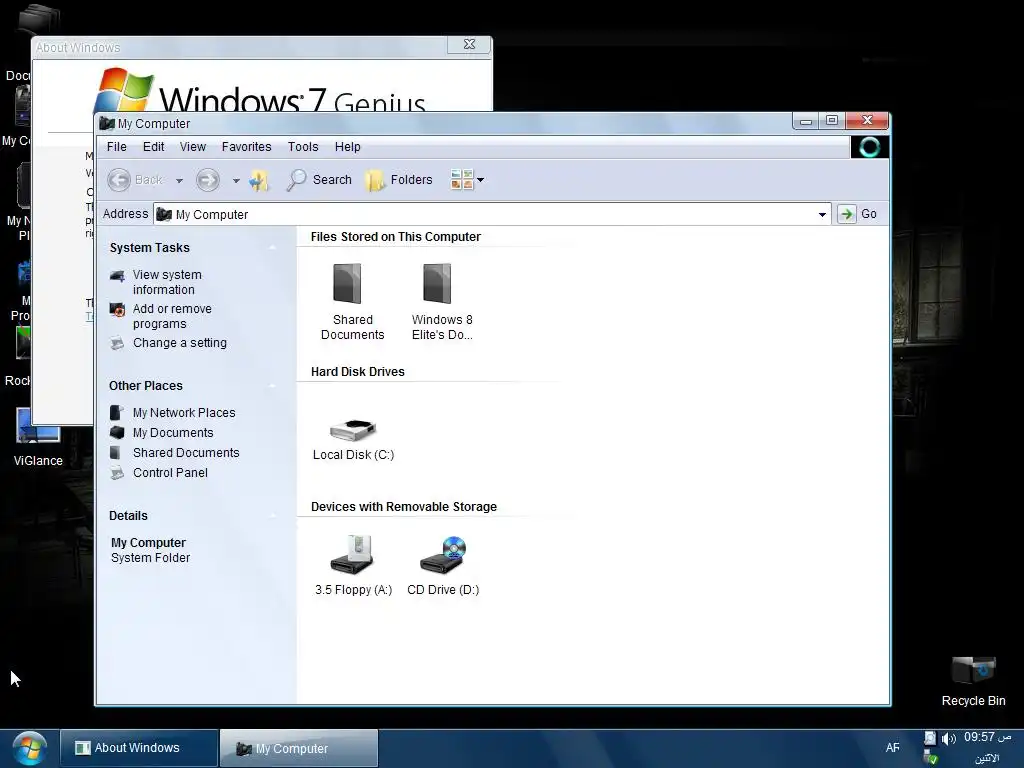Image resolution: width=1024 pixels, height=768 pixels.
Task: Toggle the Folders pane button
Action: (x=398, y=180)
